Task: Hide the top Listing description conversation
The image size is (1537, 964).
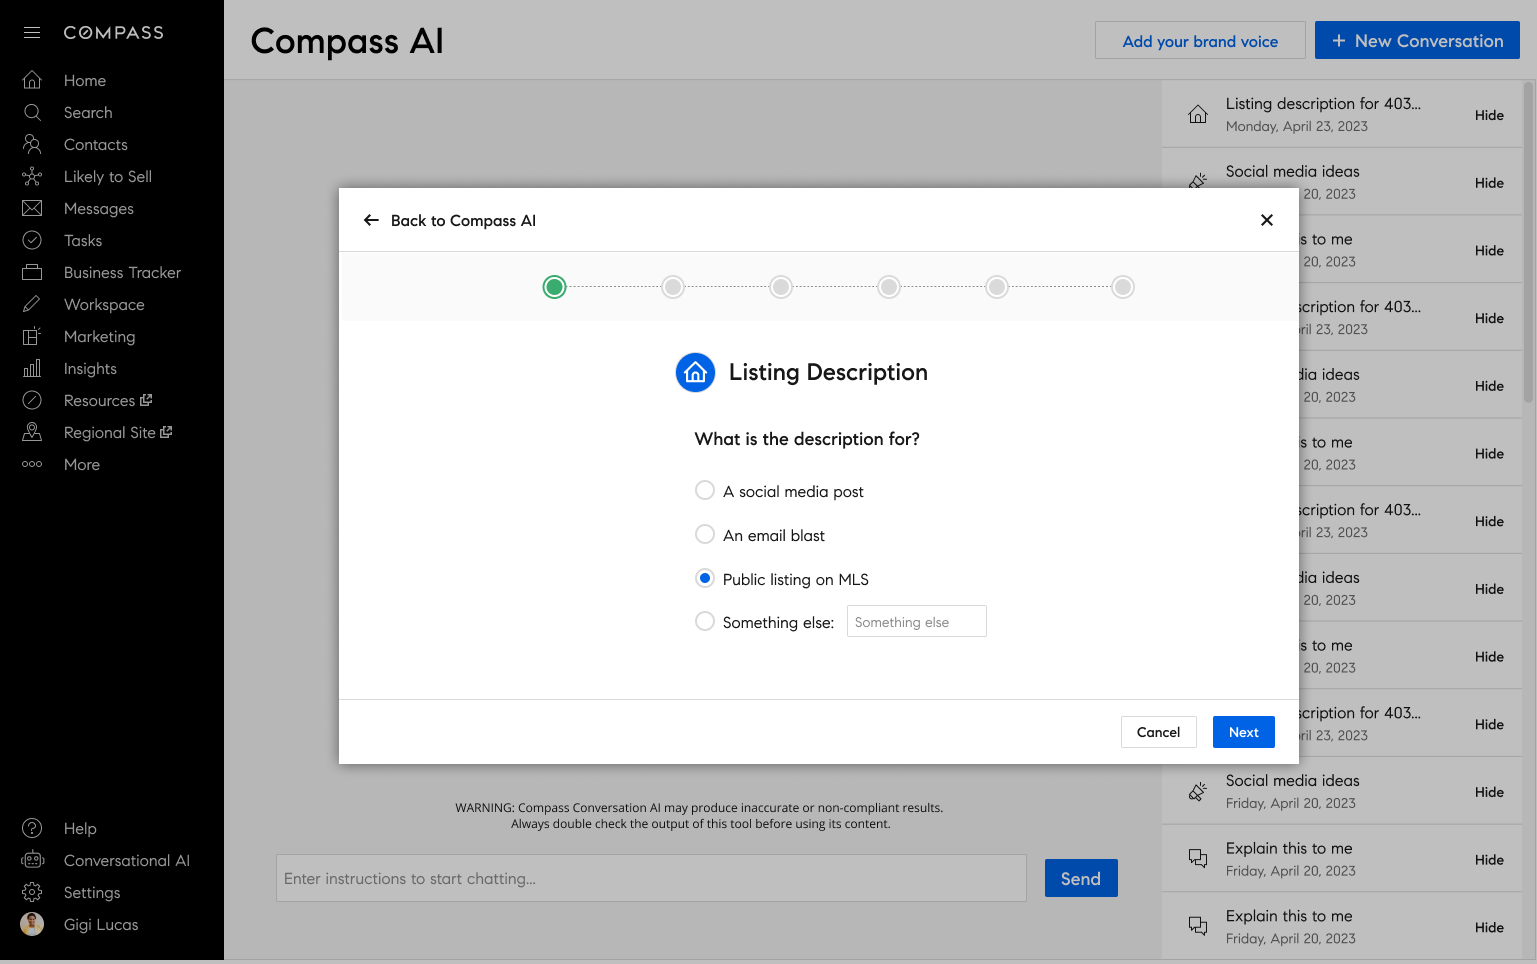Action: pos(1489,115)
